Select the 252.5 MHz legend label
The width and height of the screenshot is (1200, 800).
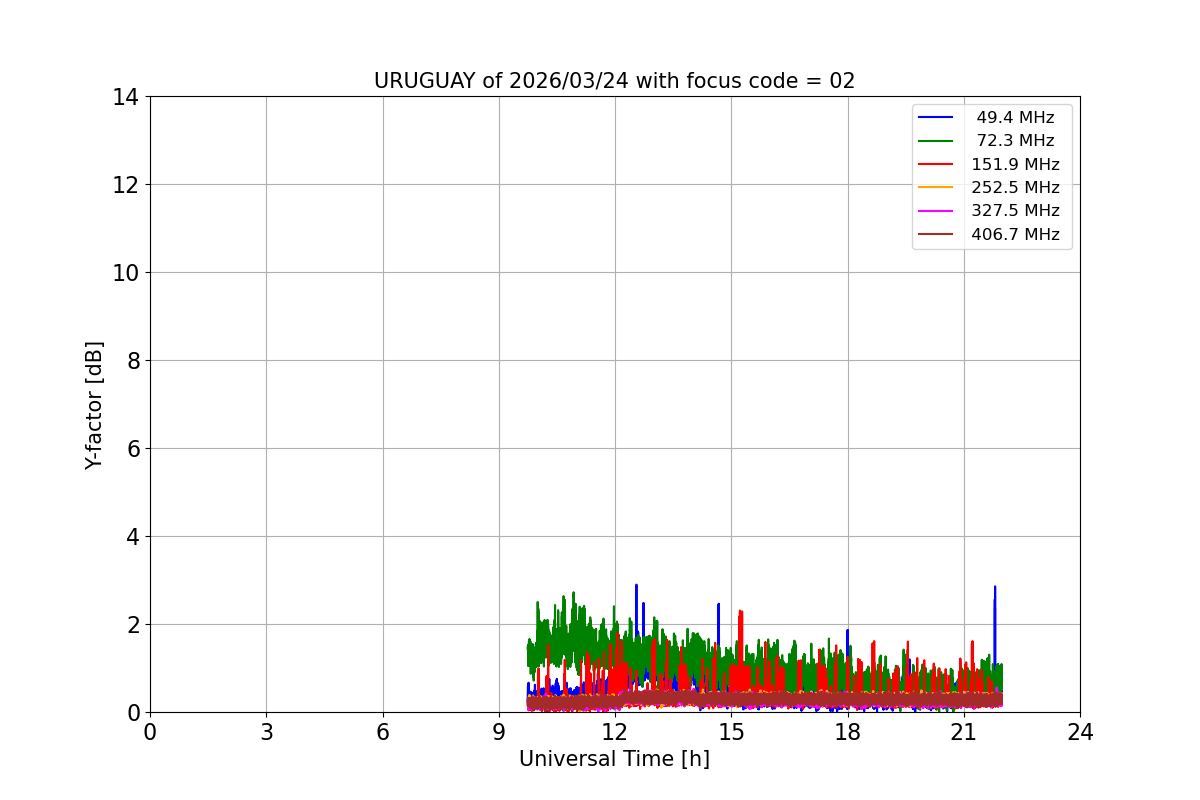(x=1015, y=188)
